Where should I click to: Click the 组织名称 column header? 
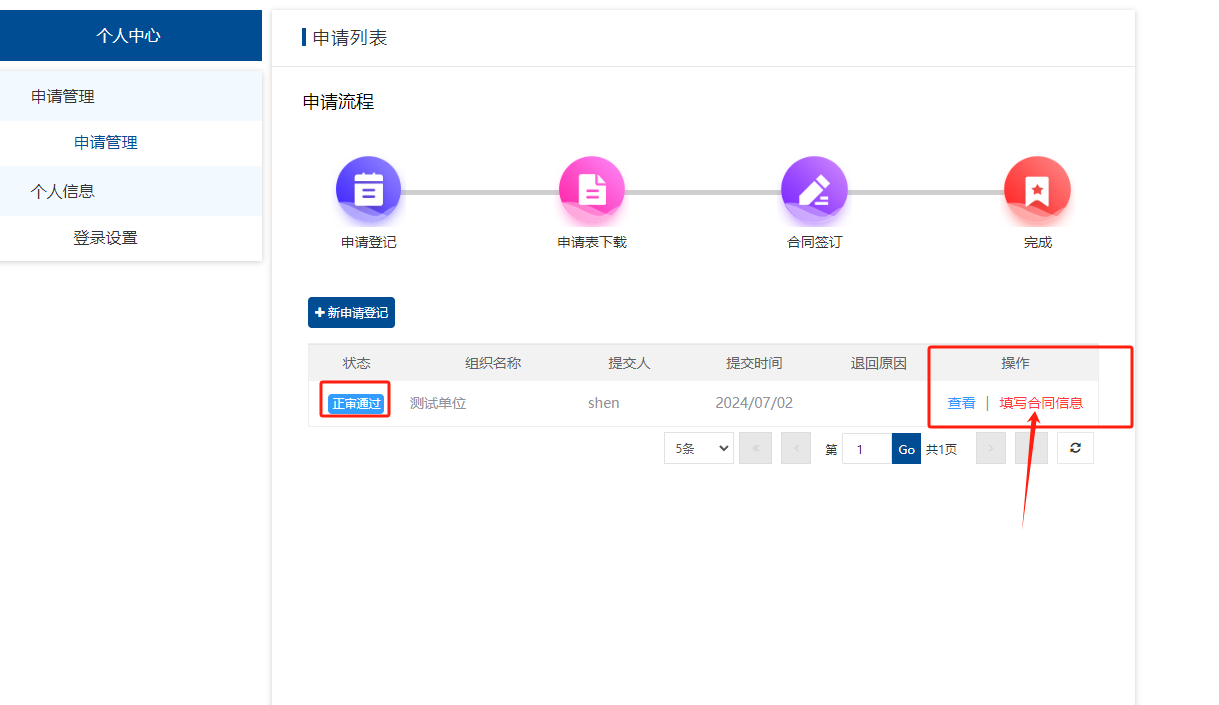pyautogui.click(x=493, y=363)
